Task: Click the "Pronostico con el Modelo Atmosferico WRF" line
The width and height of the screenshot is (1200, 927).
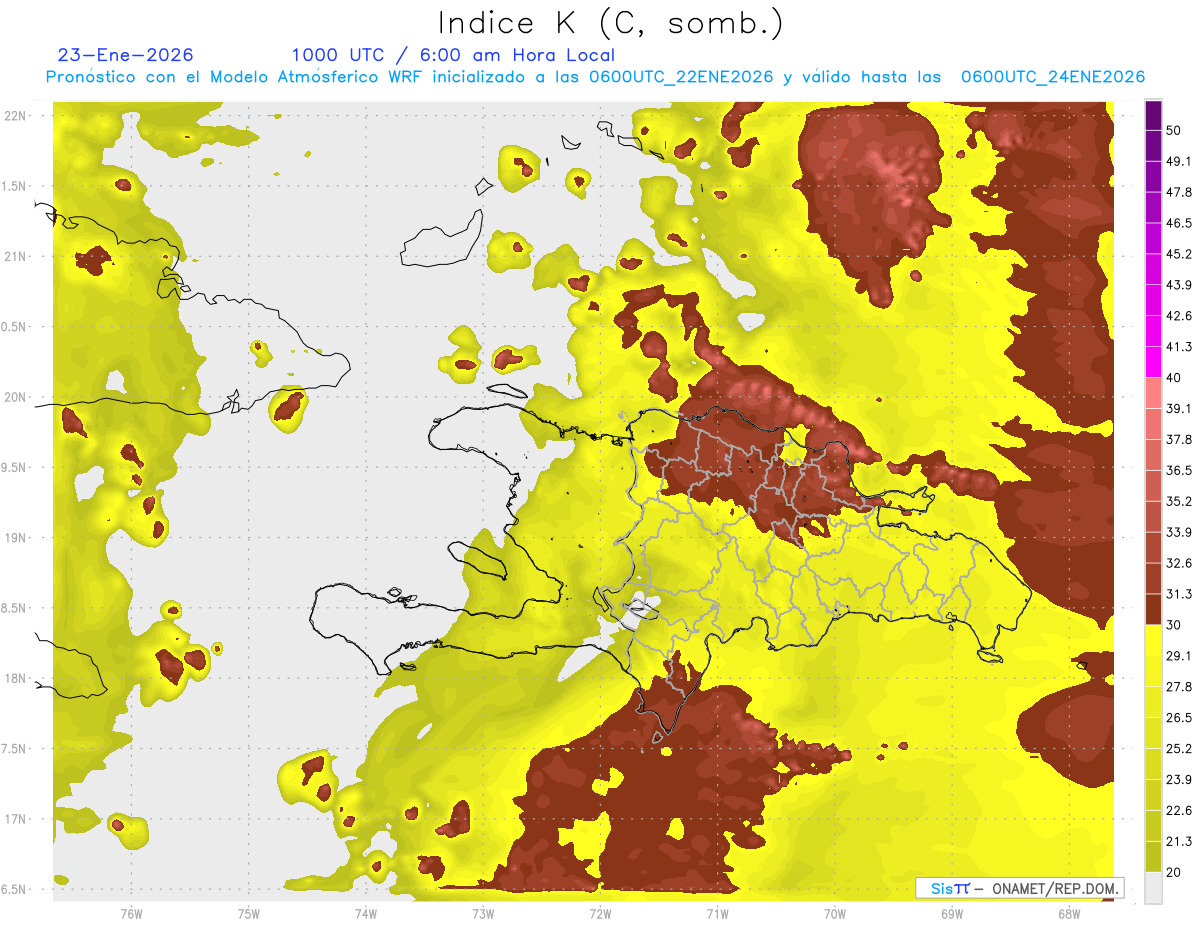Action: click(x=594, y=77)
